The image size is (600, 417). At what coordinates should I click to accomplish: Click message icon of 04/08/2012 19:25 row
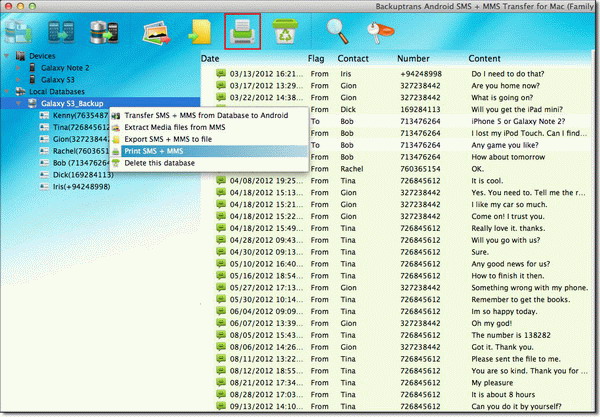click(x=221, y=180)
